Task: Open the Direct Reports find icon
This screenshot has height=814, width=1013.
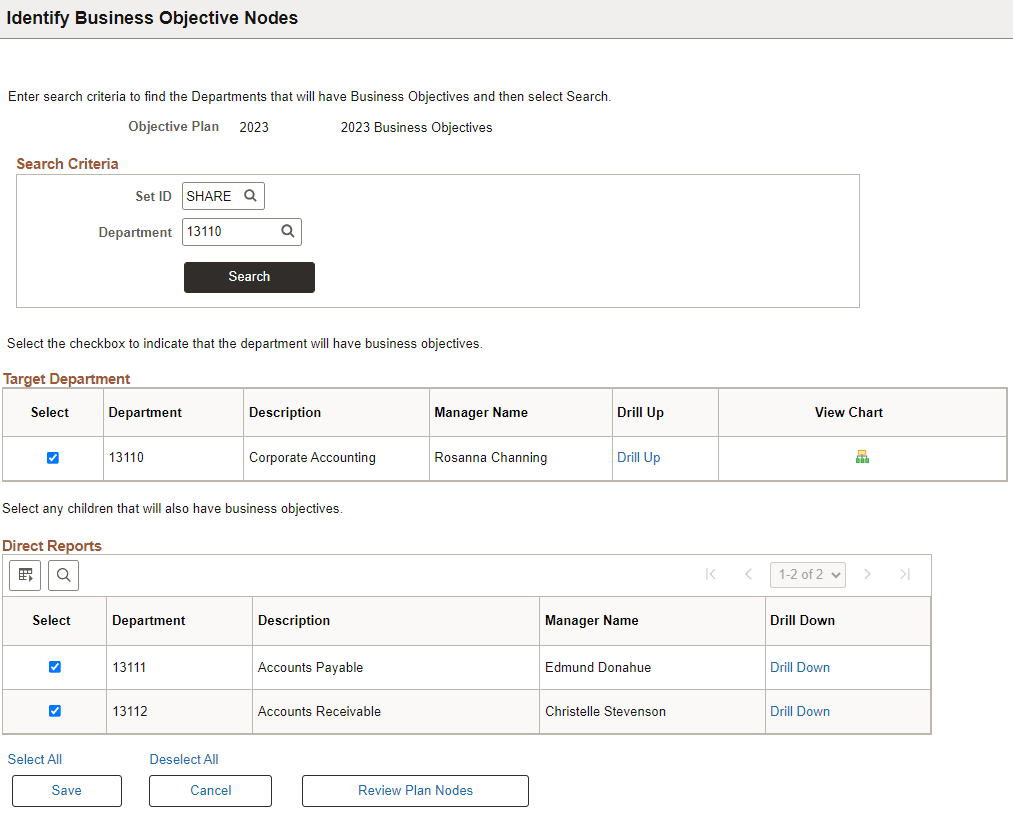Action: [63, 575]
